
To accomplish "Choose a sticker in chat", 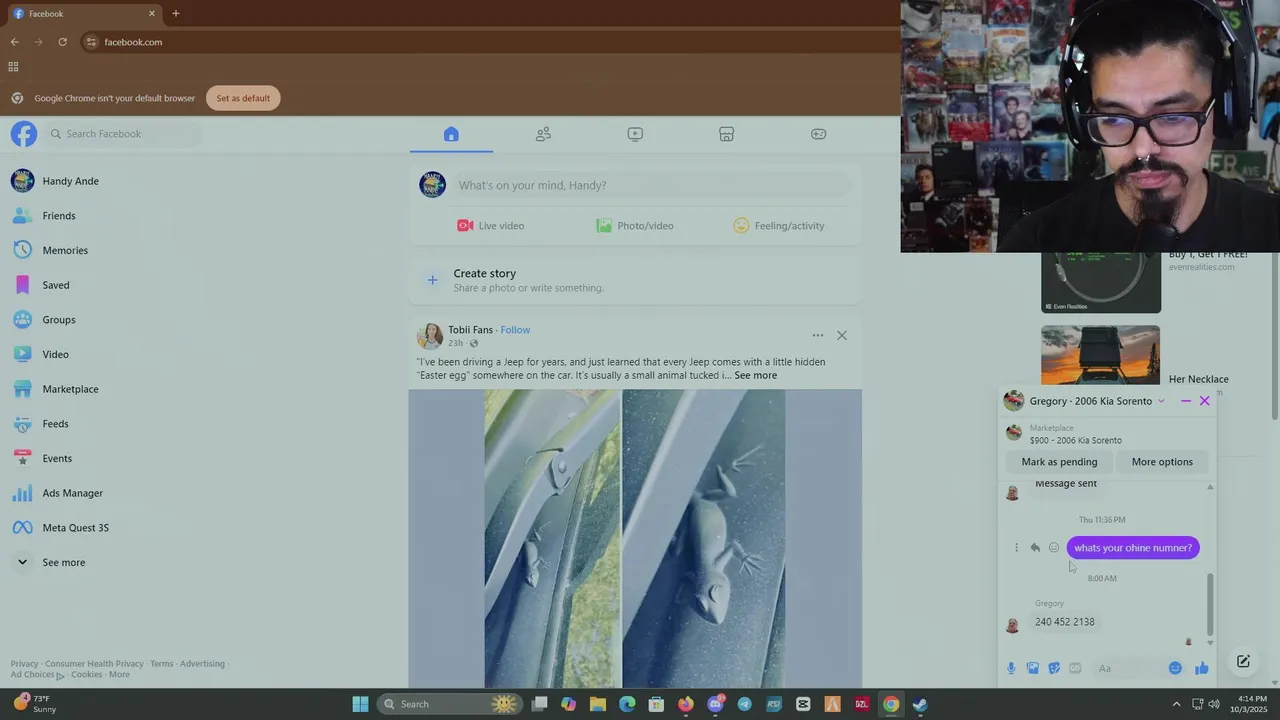I will click(x=1054, y=668).
